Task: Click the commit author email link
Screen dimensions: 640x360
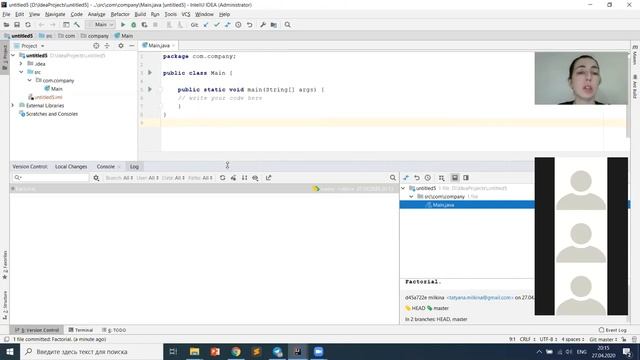Action: point(480,298)
